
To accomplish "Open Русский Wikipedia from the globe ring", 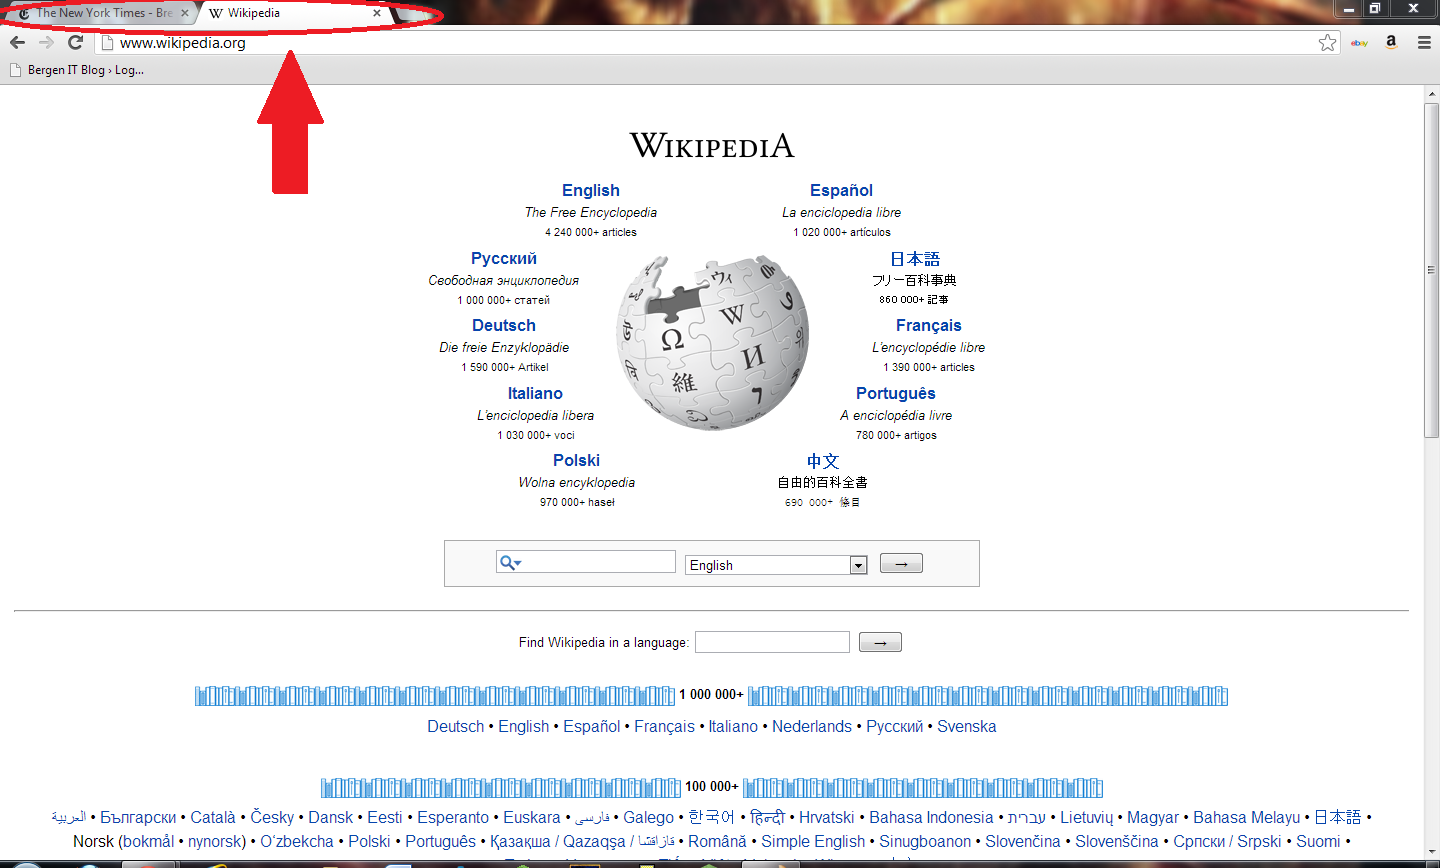I will pos(504,258).
